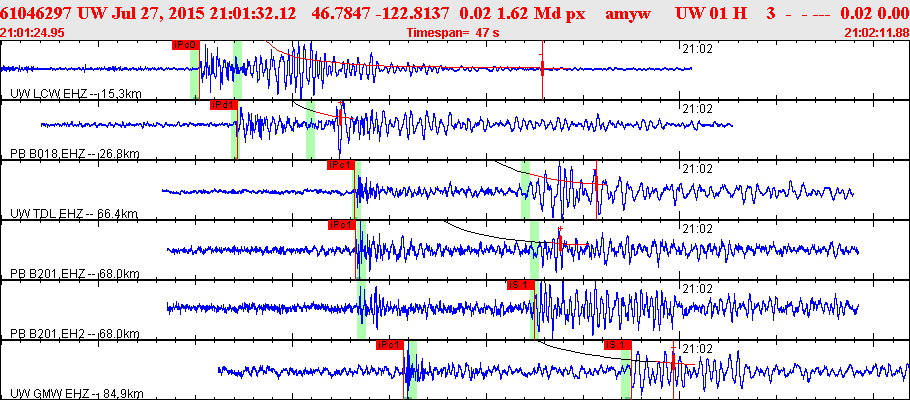Select the iPc1 pick flag on GMW trace
Viewport: 910px width, 400px height.
pyautogui.click(x=389, y=345)
